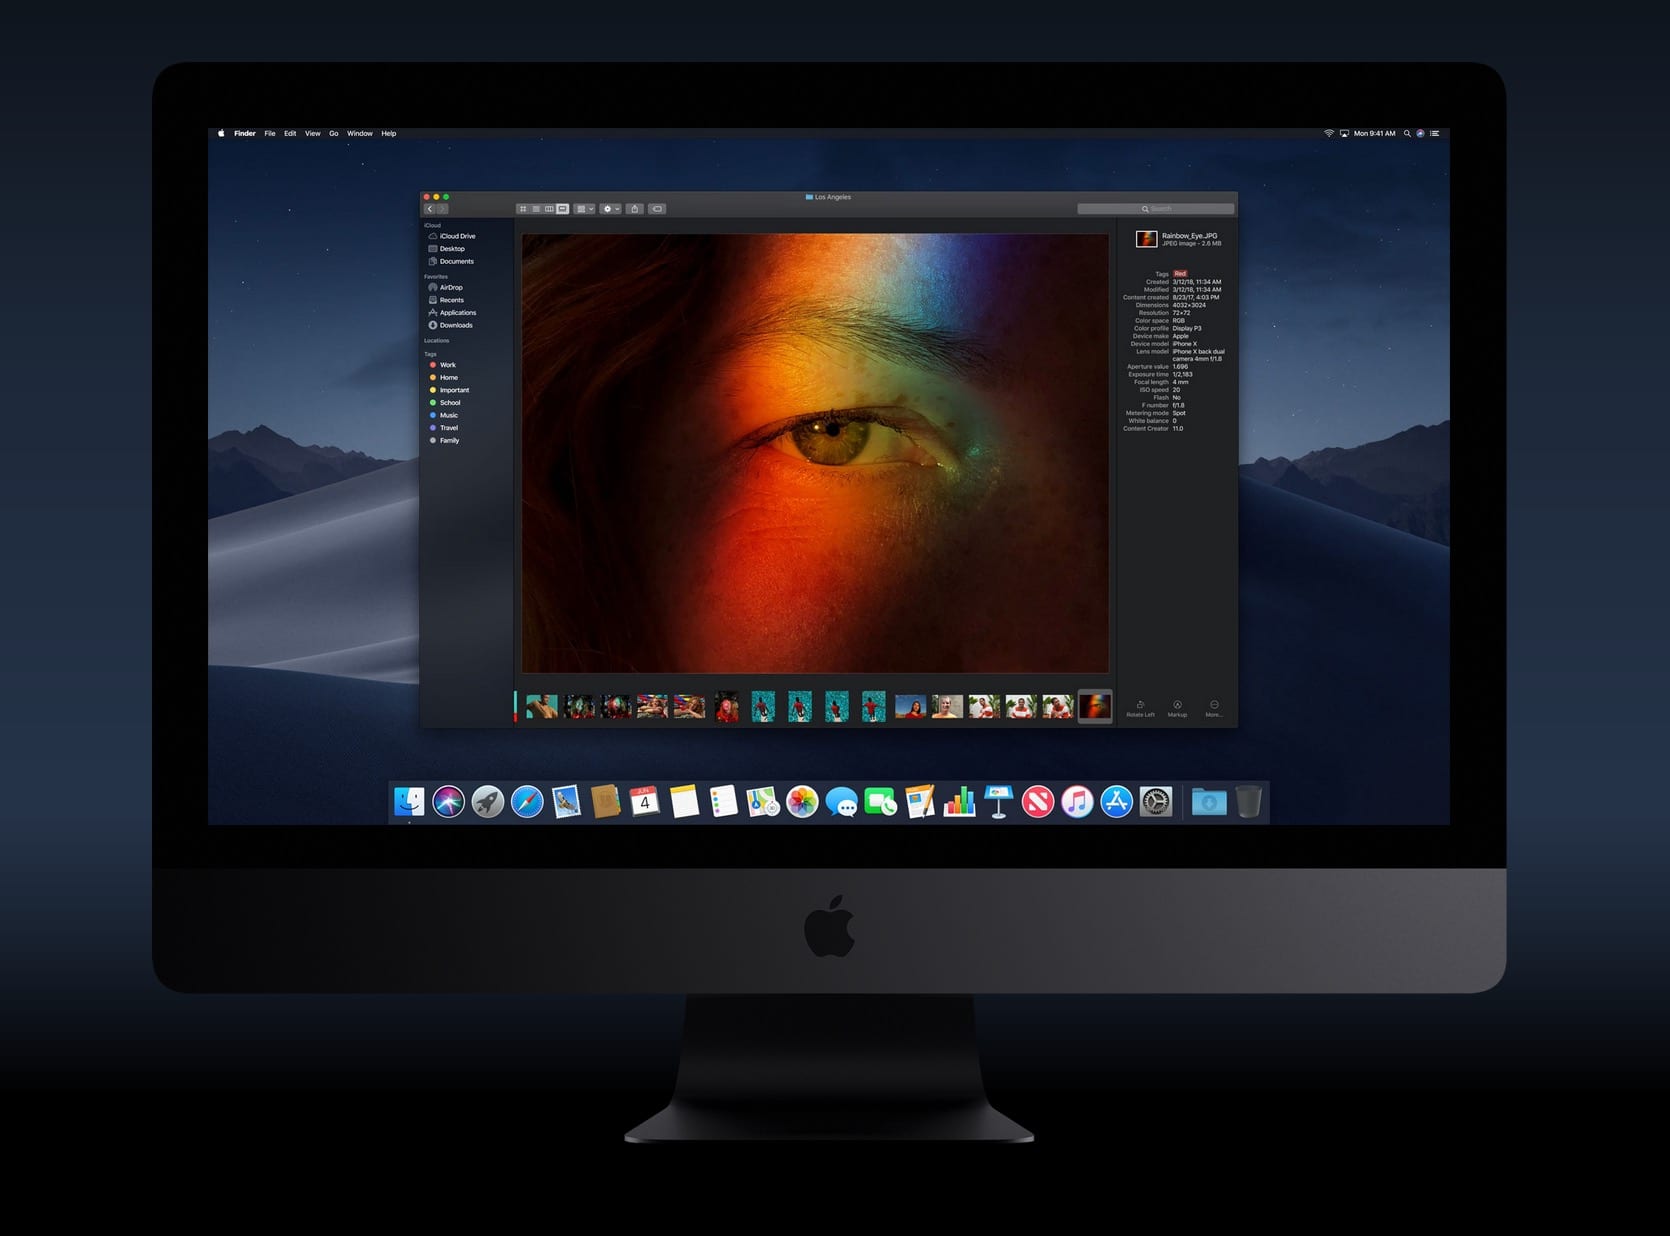Select the purple Travel tag
Image resolution: width=1670 pixels, height=1236 pixels.
[443, 428]
